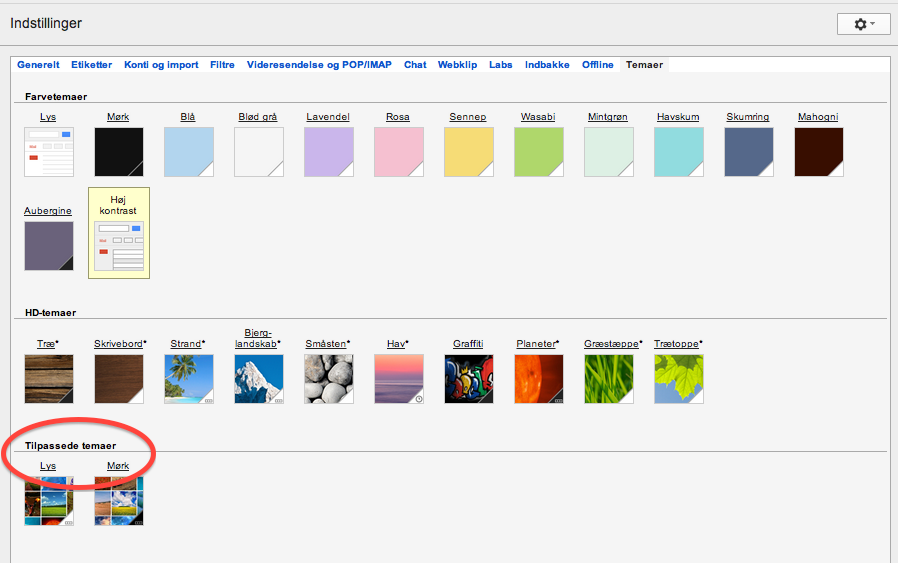
Task: Apply the Wasabi green theme swatch
Action: click(538, 152)
